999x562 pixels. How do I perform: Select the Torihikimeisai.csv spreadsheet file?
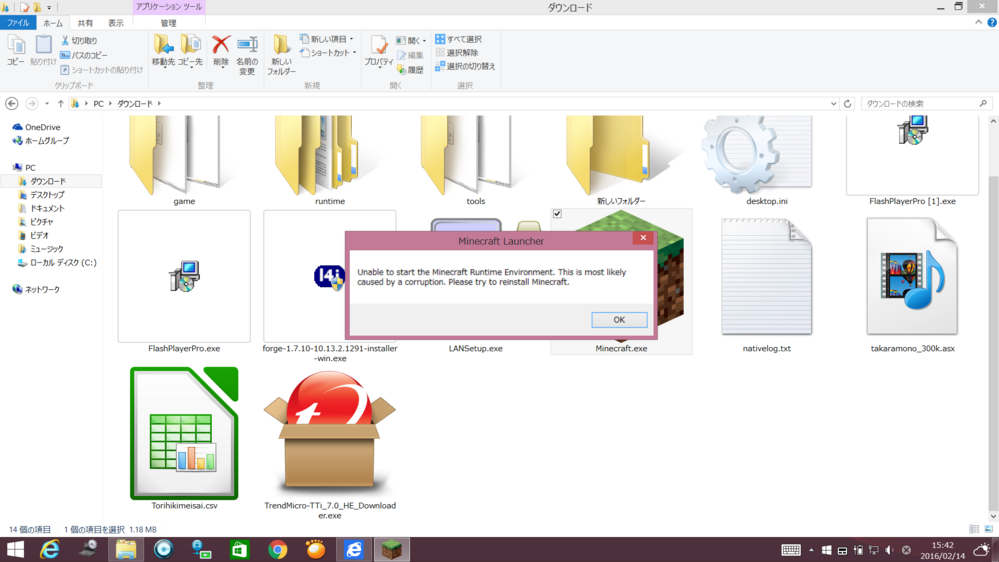pos(184,438)
